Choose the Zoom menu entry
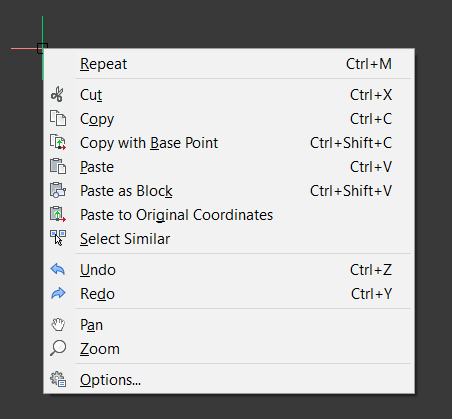The height and width of the screenshot is (419, 452). point(229,349)
